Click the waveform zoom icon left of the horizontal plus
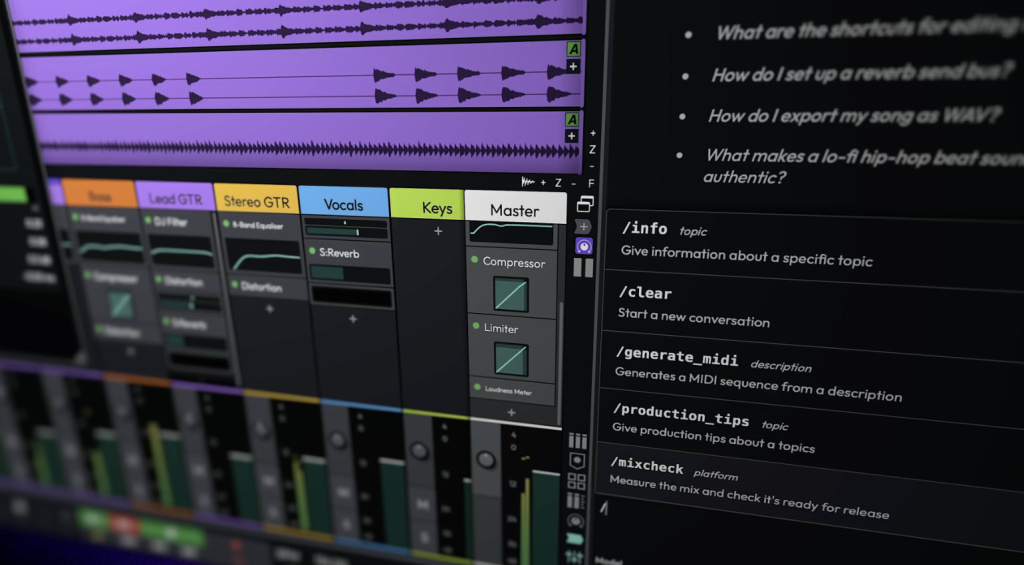Screen dimensions: 1024x565 pyautogui.click(x=528, y=182)
